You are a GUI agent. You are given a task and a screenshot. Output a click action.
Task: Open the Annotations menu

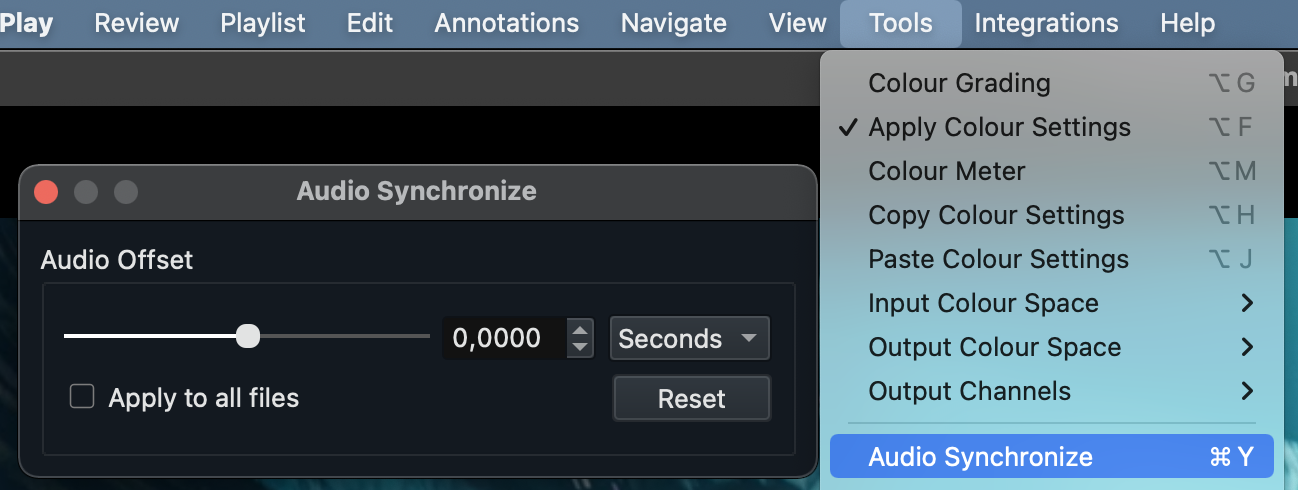click(506, 23)
